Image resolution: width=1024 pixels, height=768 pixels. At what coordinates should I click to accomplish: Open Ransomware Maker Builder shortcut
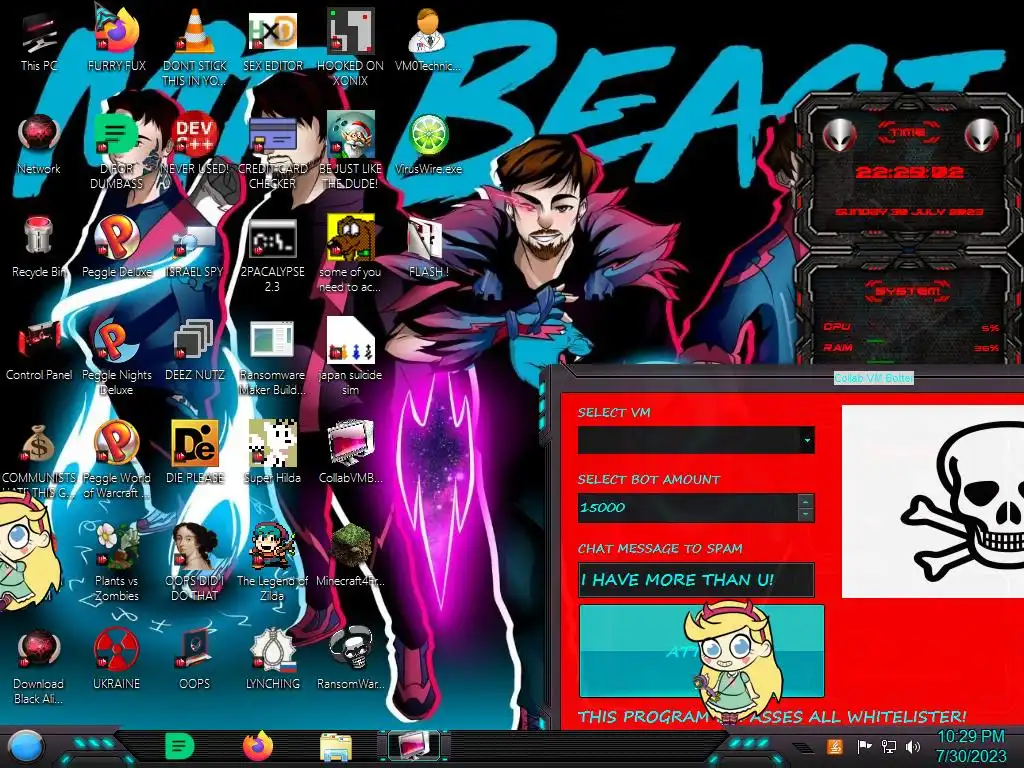(272, 357)
